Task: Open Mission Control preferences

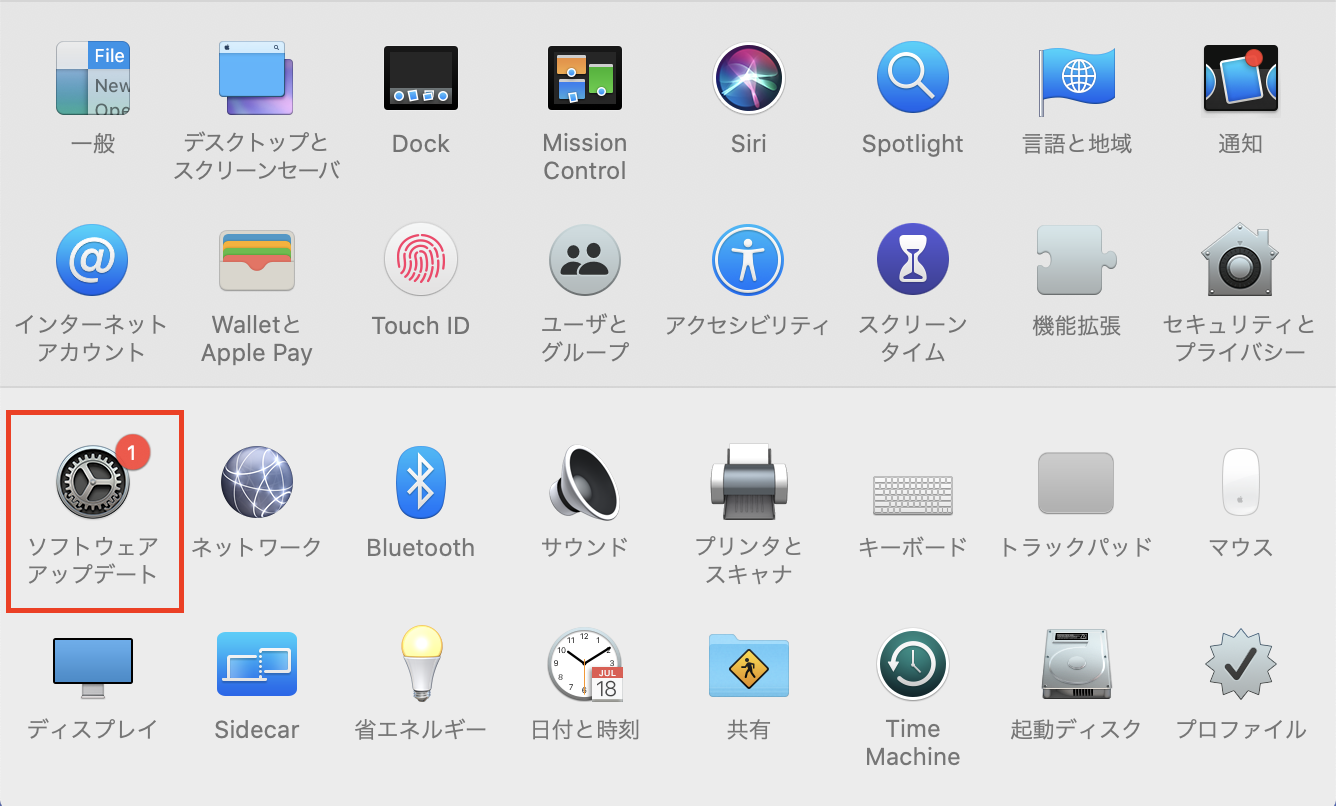Action: pos(585,78)
